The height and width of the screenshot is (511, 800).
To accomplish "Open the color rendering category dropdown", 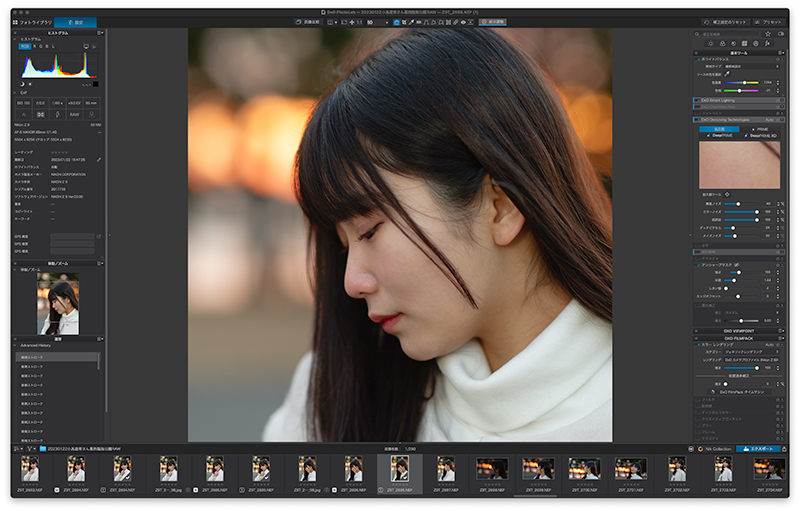I will 752,352.
